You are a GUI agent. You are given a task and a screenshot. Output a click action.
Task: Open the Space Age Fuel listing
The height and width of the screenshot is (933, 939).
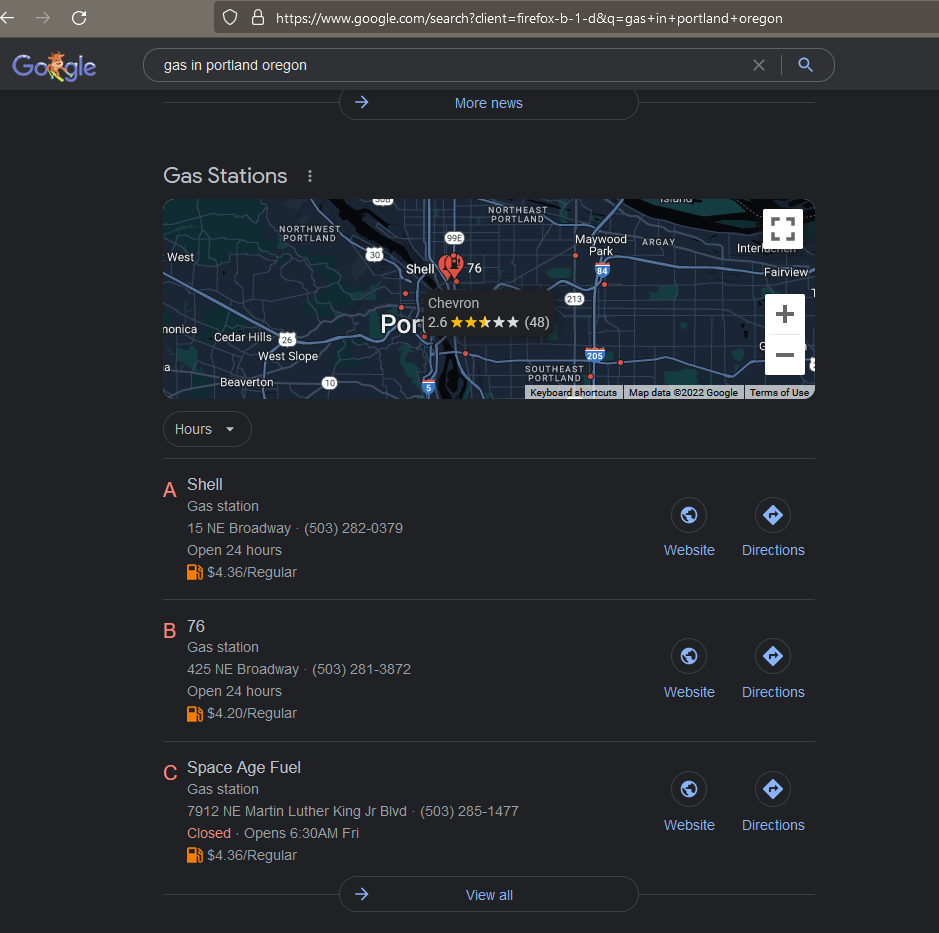(x=244, y=768)
